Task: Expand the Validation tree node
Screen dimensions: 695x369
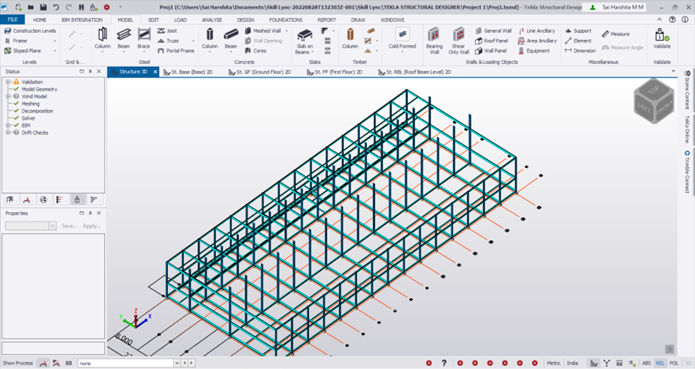Action: pyautogui.click(x=8, y=82)
